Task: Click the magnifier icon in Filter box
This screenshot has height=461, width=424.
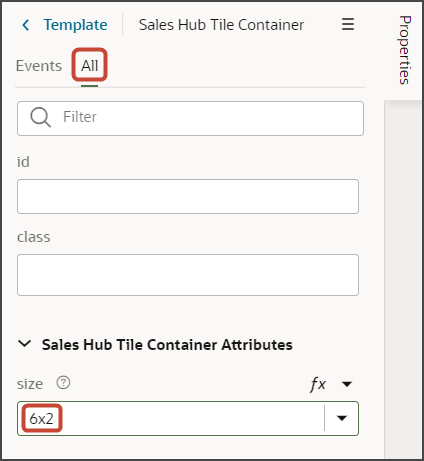Action: (x=40, y=117)
